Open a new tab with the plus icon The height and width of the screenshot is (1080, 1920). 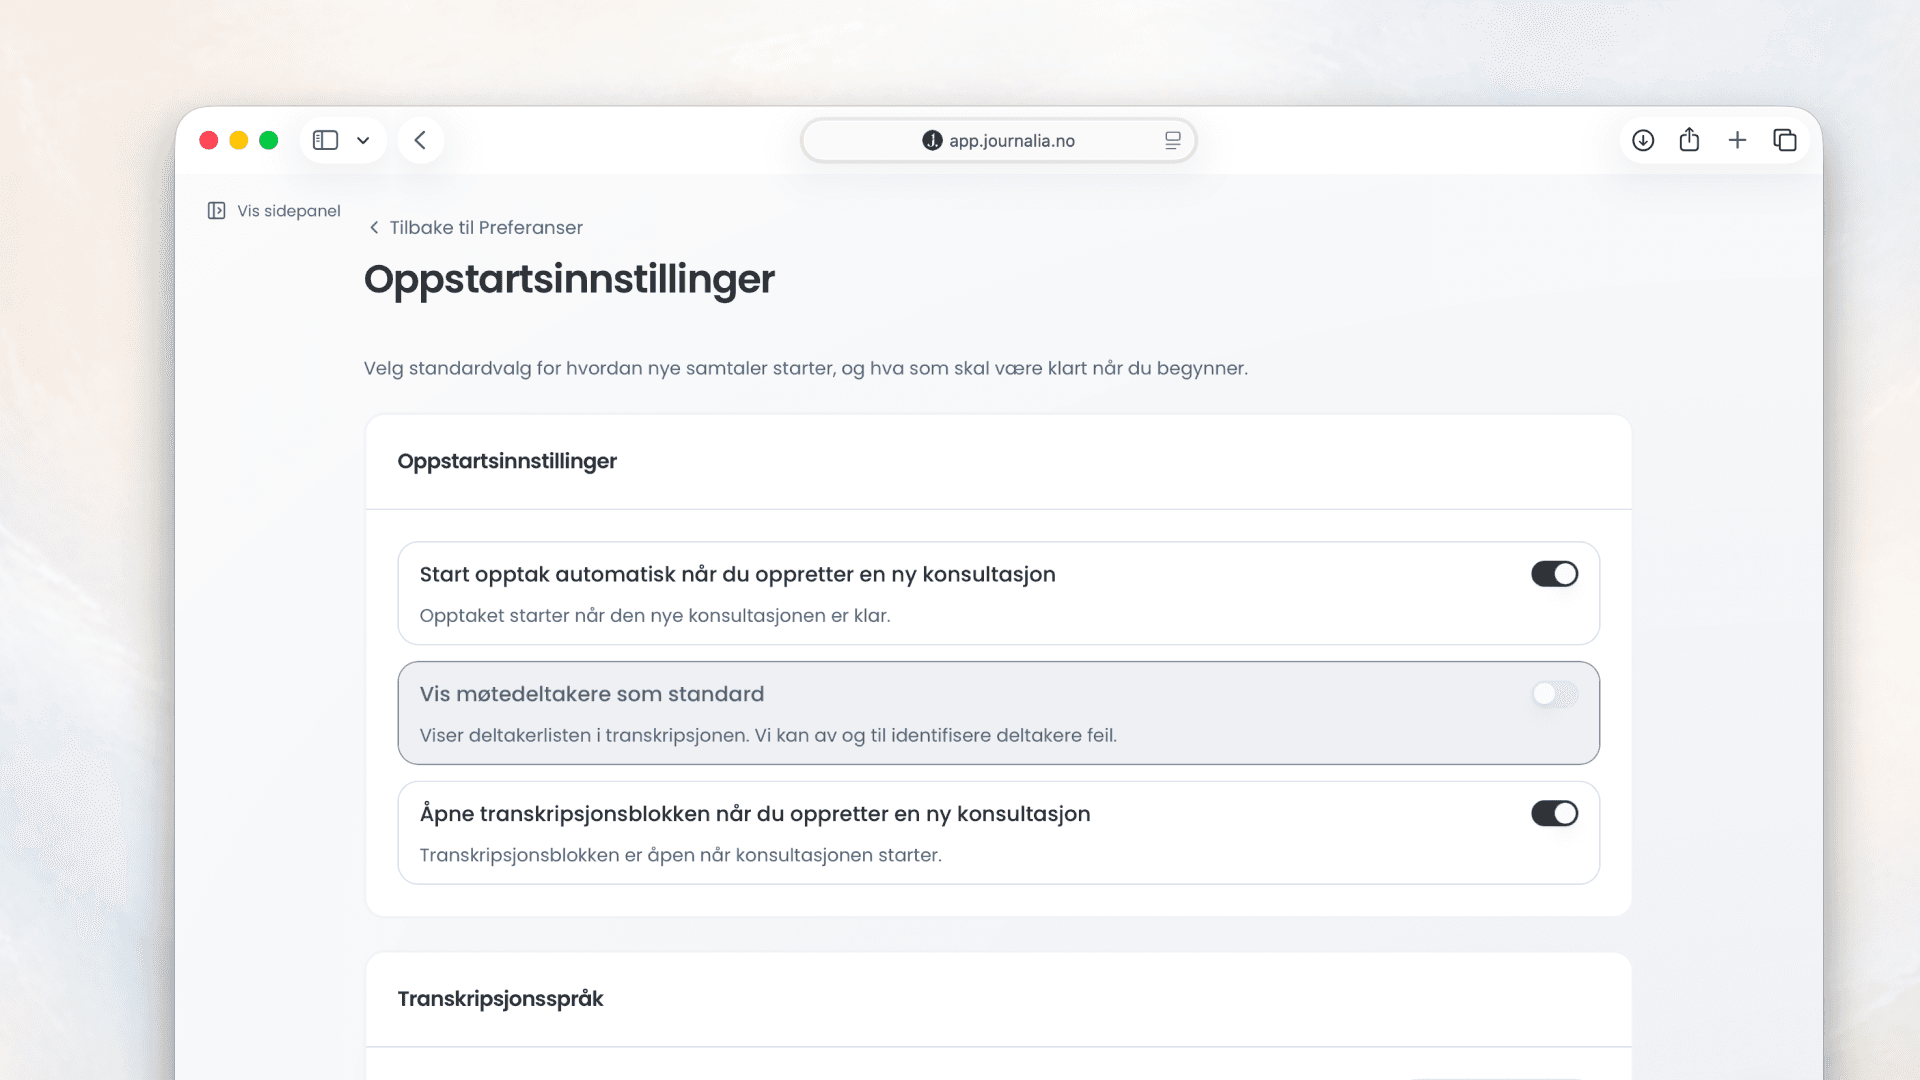[x=1737, y=140]
